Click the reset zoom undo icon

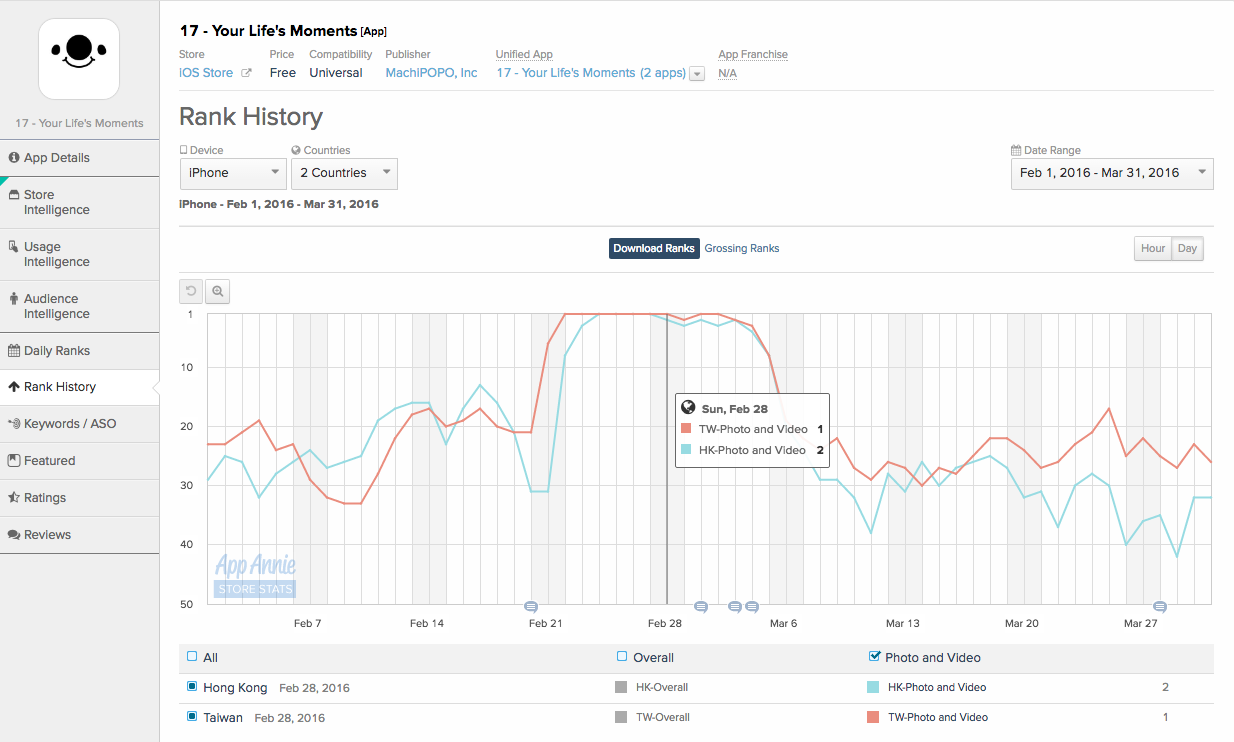(x=191, y=291)
